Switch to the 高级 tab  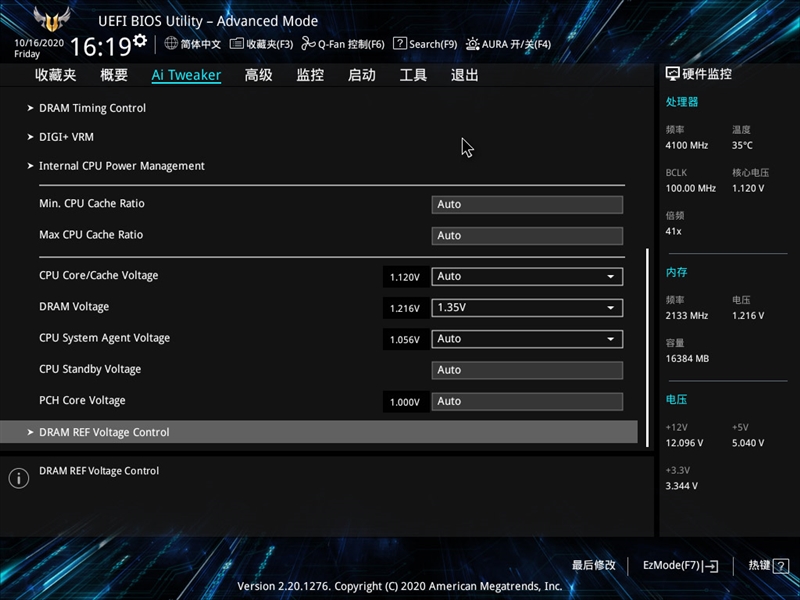pos(259,75)
